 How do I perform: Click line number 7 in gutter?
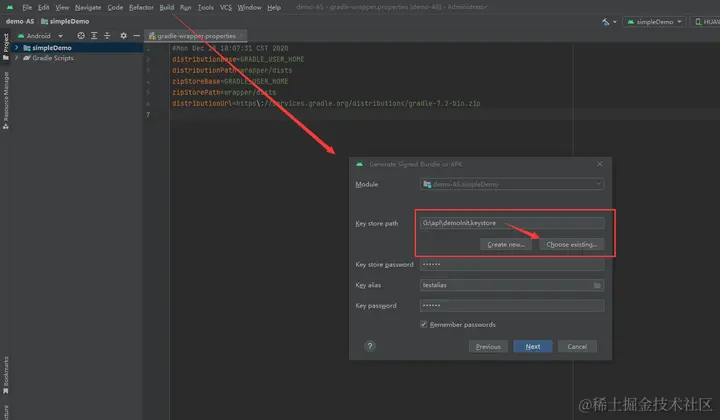(148, 115)
